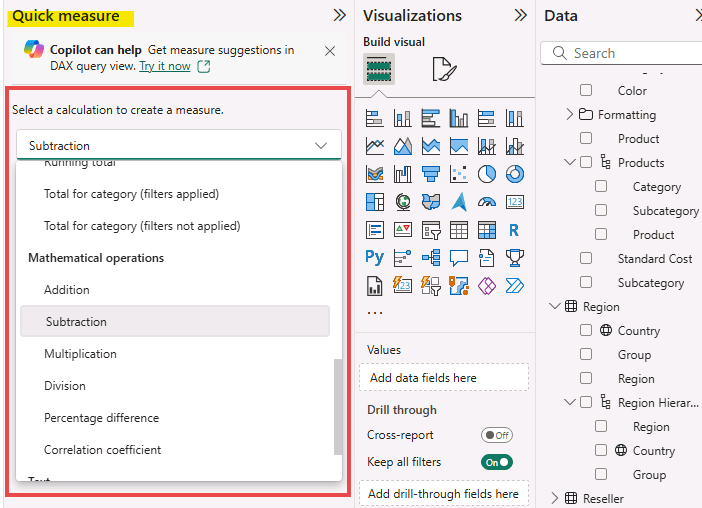The width and height of the screenshot is (702, 508).
Task: Collapse the Region table
Action: [555, 307]
